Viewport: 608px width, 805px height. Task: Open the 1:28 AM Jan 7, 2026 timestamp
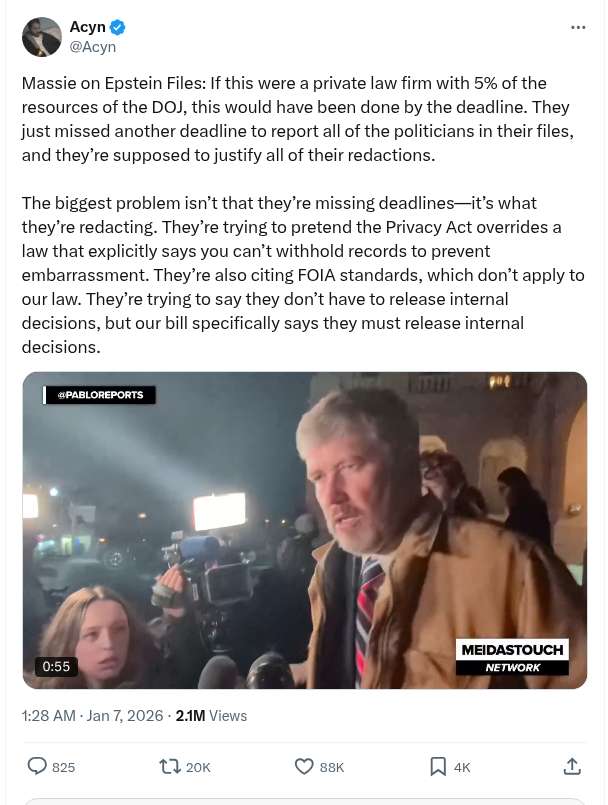tap(92, 716)
